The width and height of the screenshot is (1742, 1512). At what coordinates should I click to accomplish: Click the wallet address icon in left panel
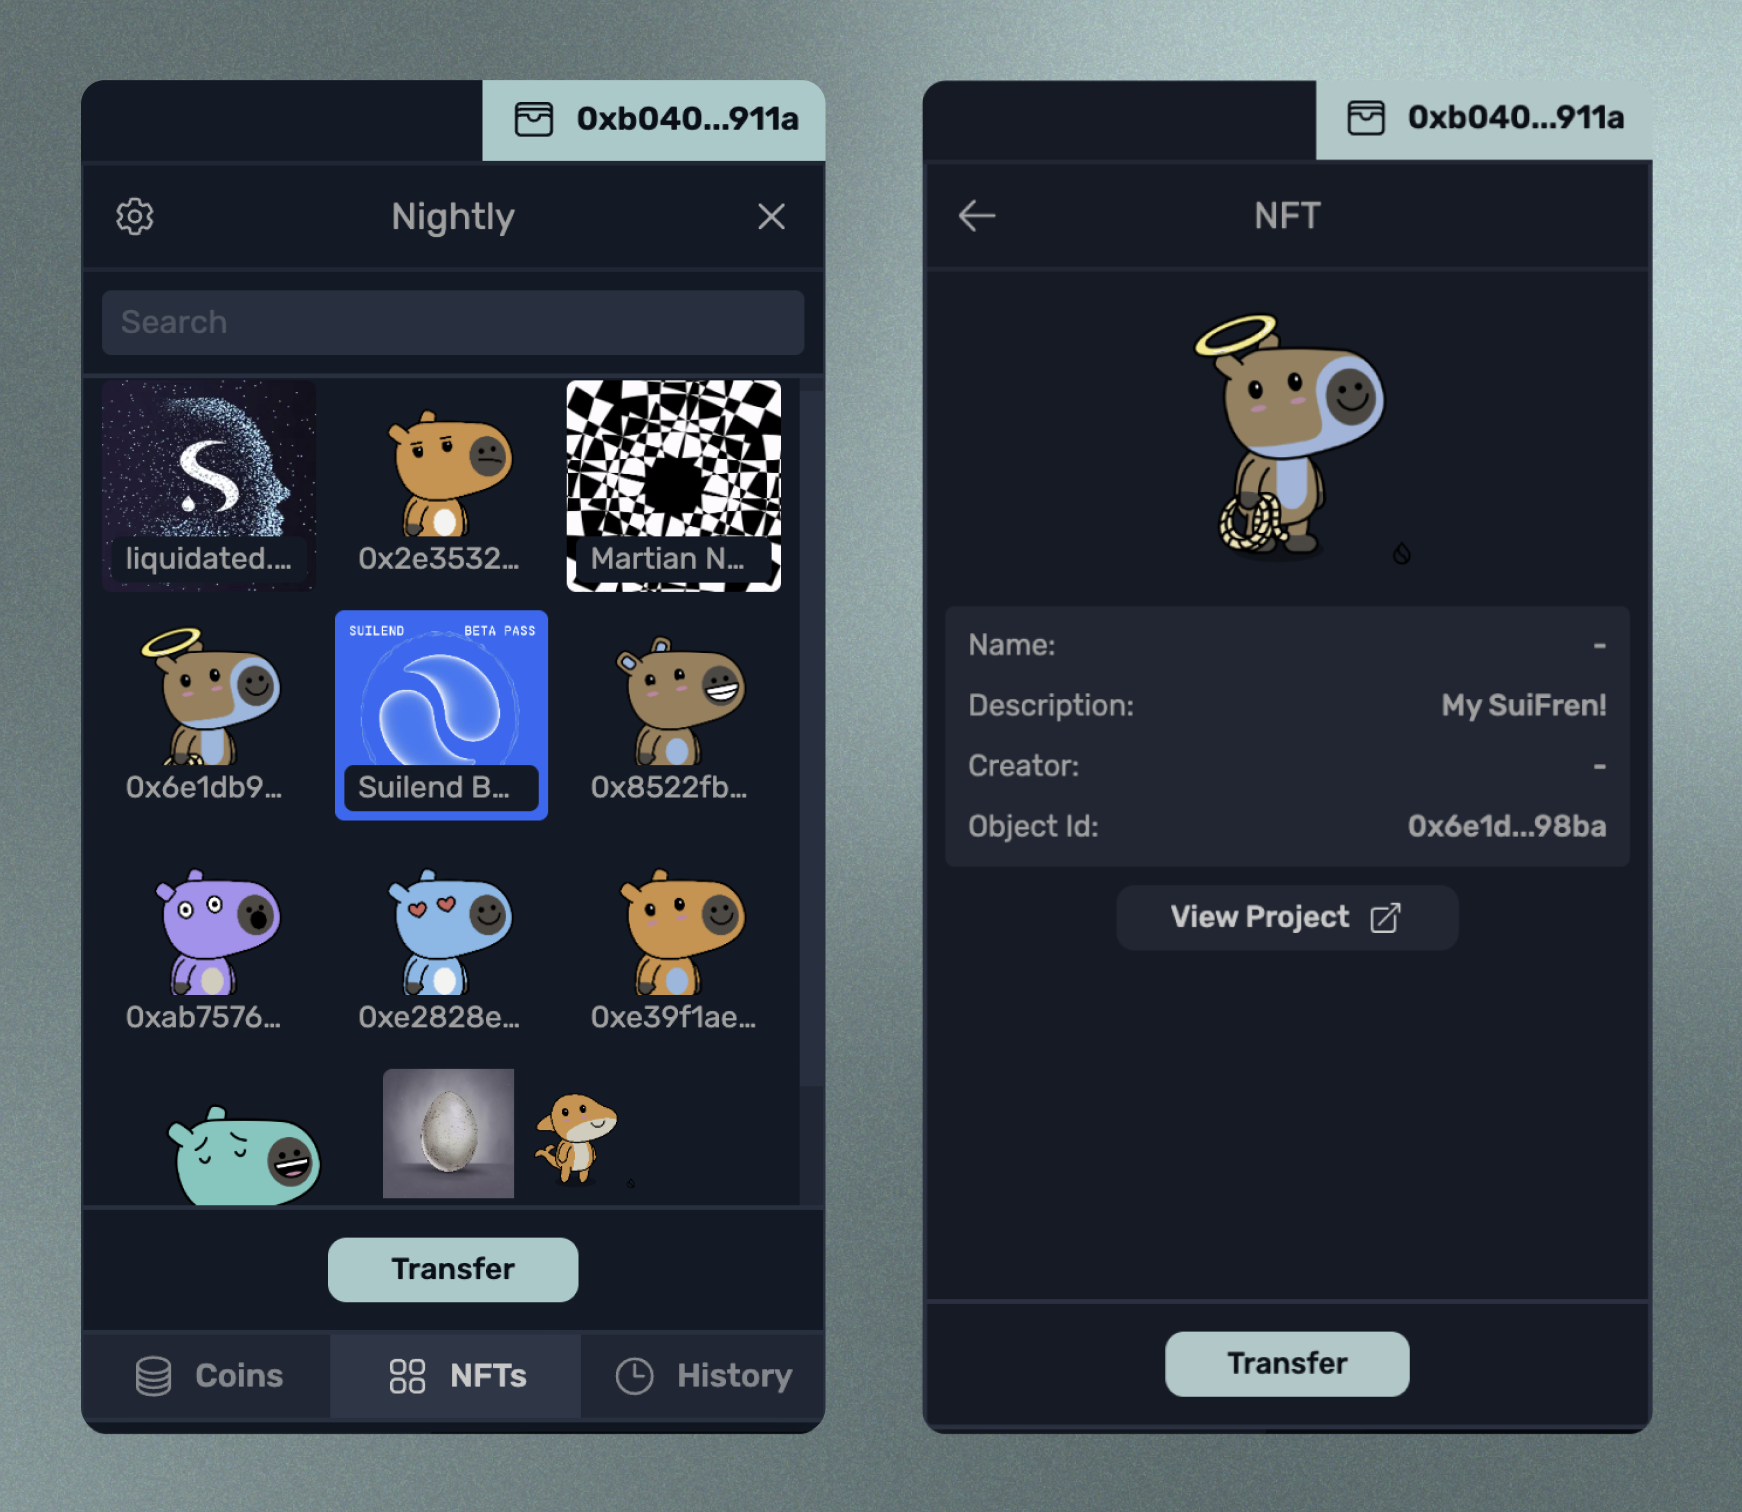[x=533, y=119]
